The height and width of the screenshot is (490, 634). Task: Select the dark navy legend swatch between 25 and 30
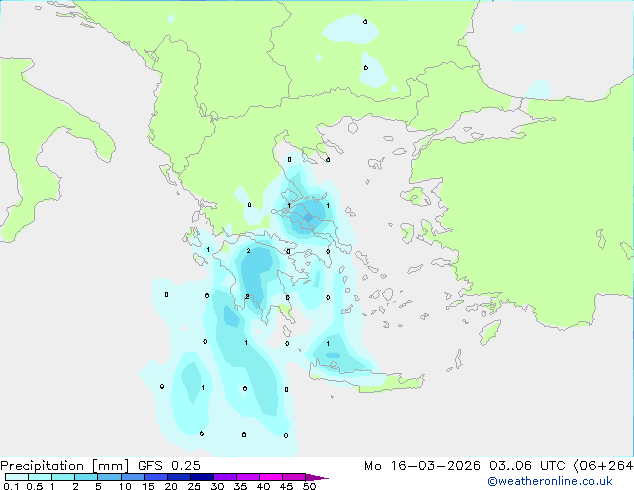pyautogui.click(x=202, y=477)
